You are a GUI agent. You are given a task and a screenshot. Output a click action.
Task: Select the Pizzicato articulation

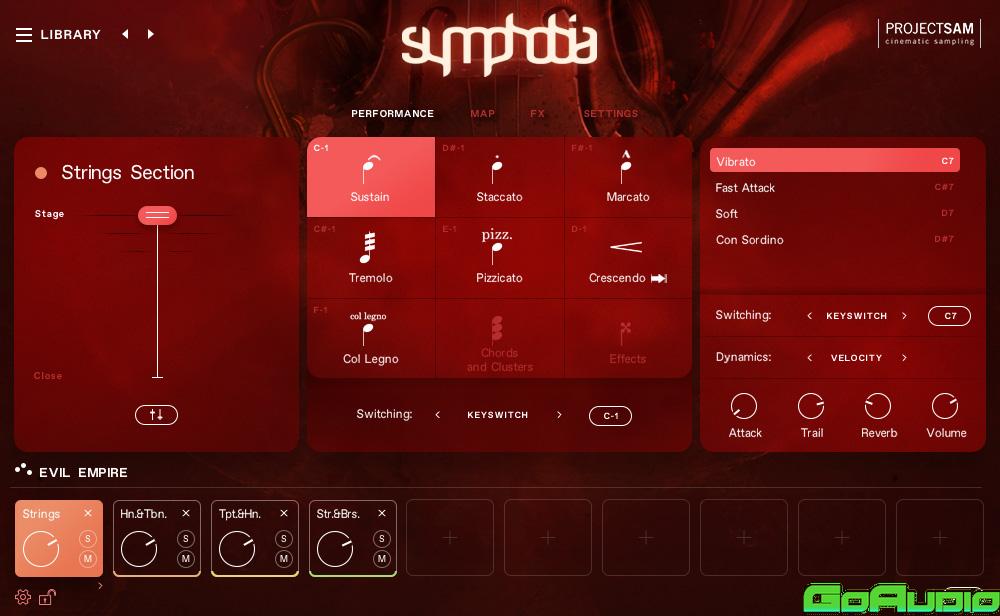pos(499,259)
